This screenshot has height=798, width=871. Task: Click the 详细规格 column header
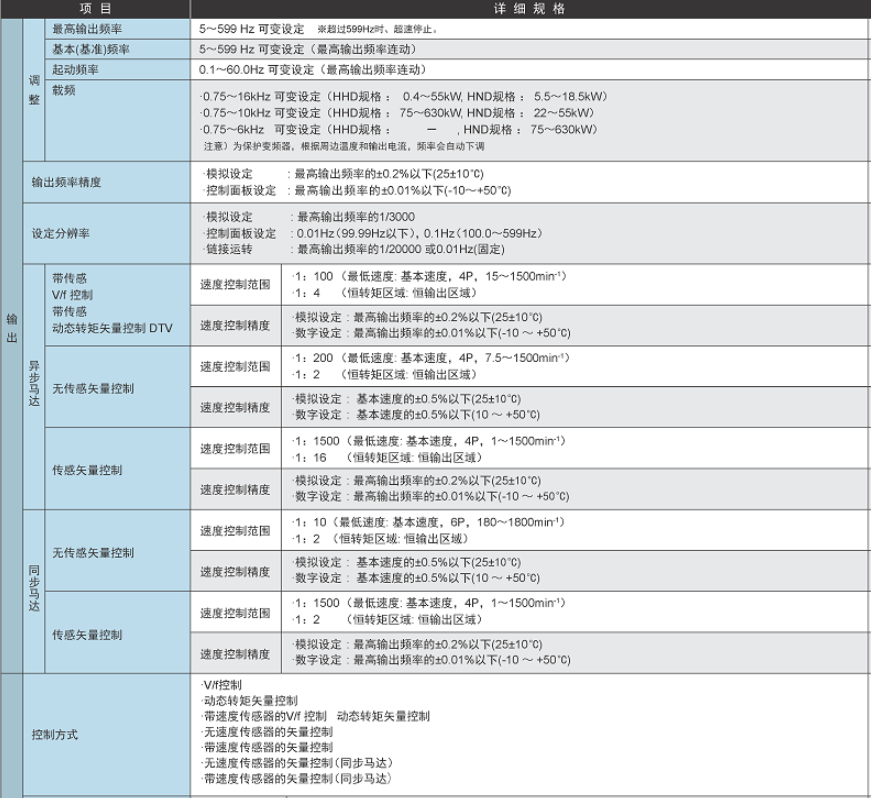tap(530, 8)
